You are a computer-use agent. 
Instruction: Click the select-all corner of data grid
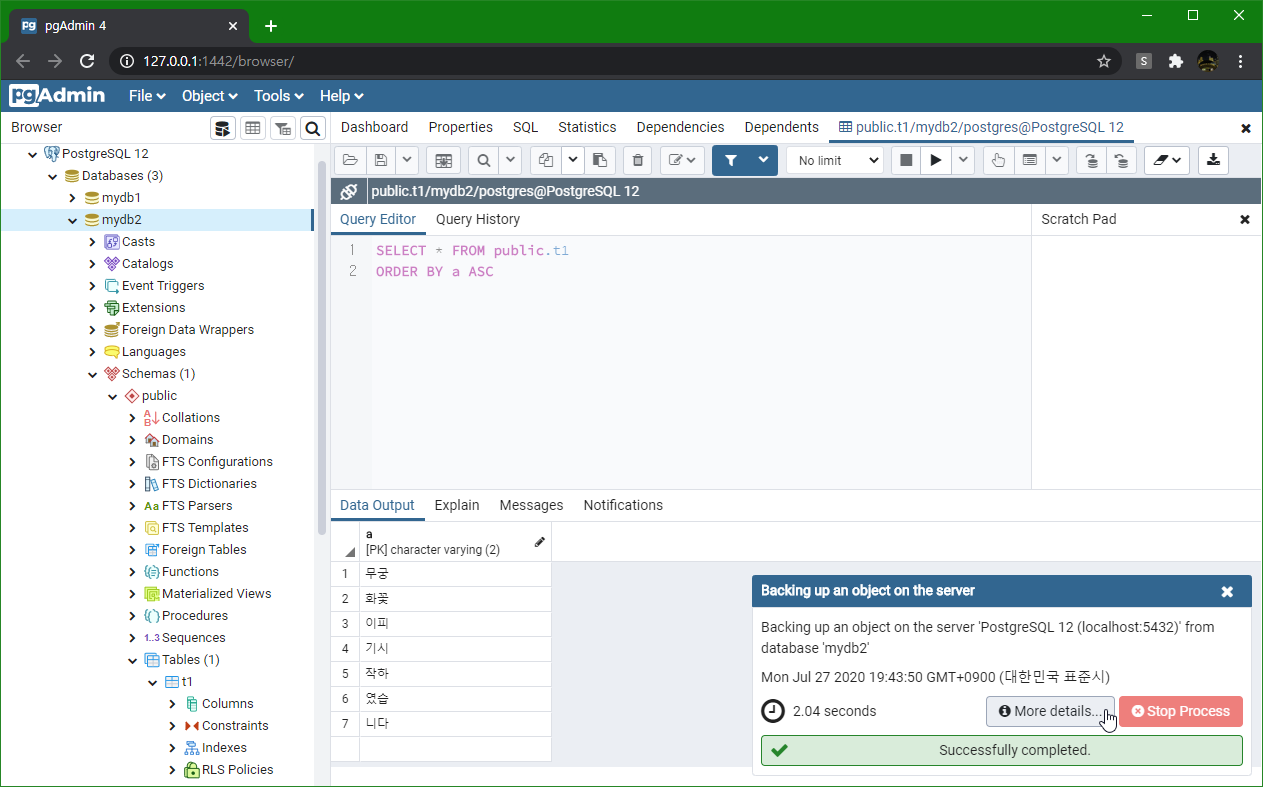click(x=345, y=542)
